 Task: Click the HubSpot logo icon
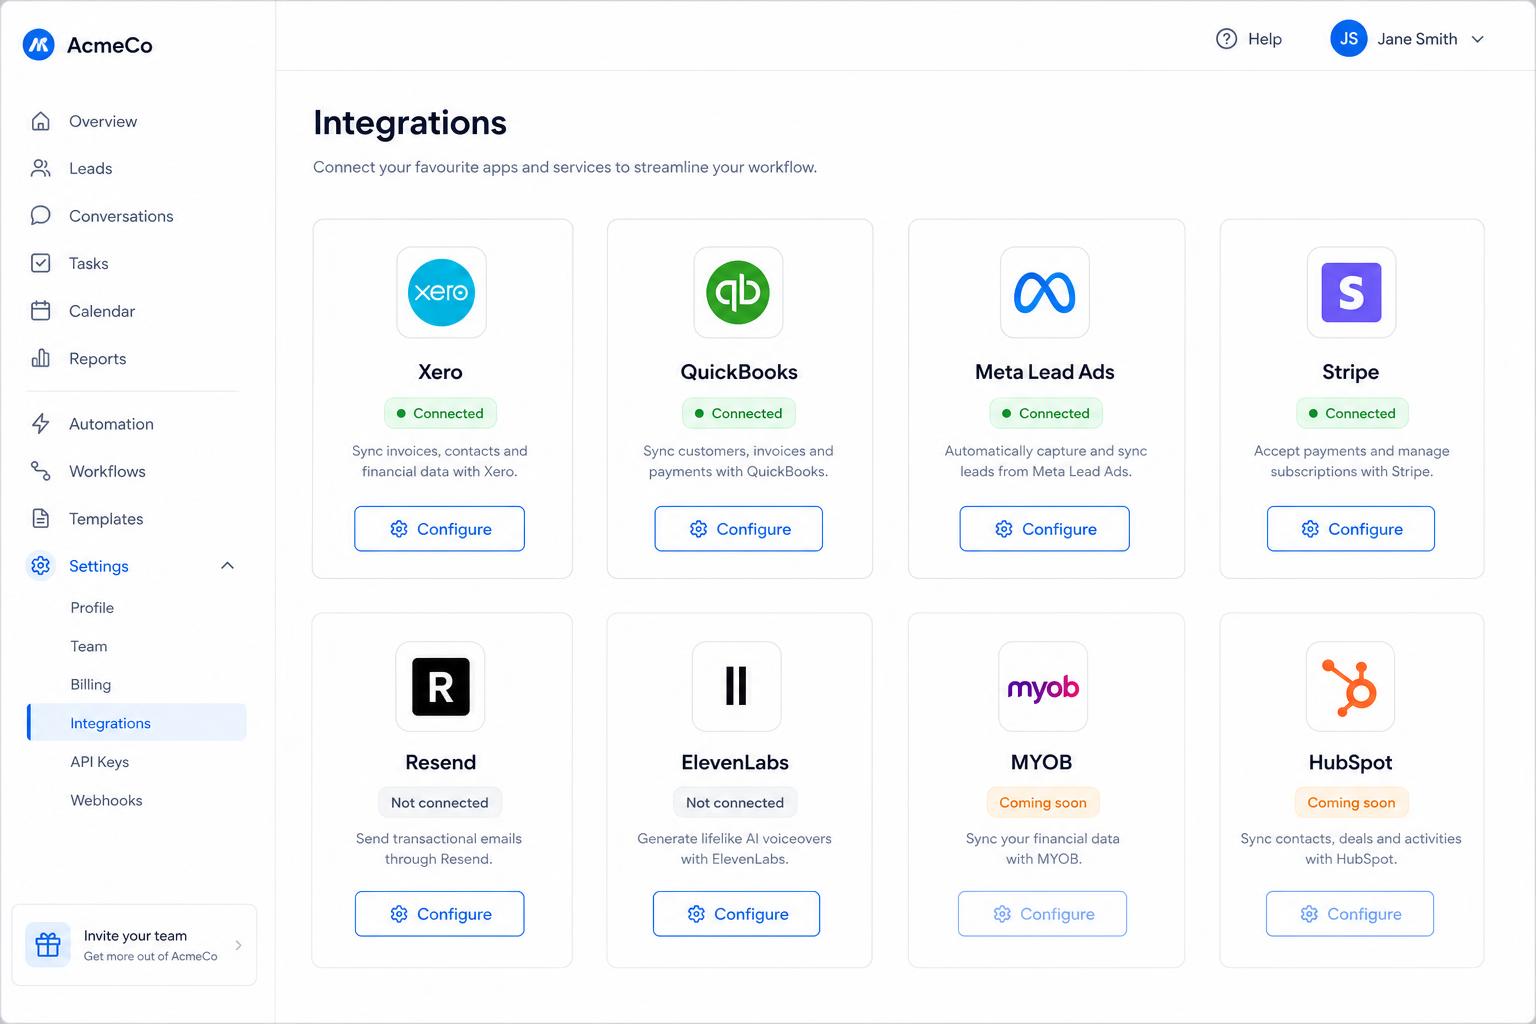click(1350, 687)
